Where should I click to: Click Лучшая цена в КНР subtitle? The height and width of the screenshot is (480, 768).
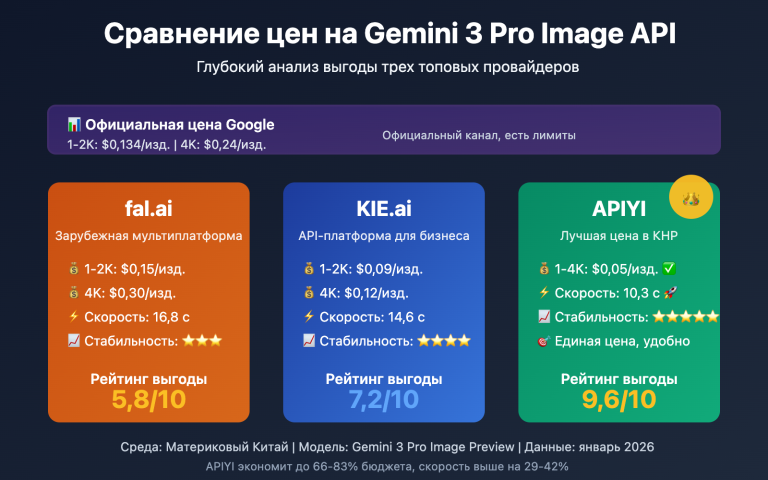tap(619, 236)
